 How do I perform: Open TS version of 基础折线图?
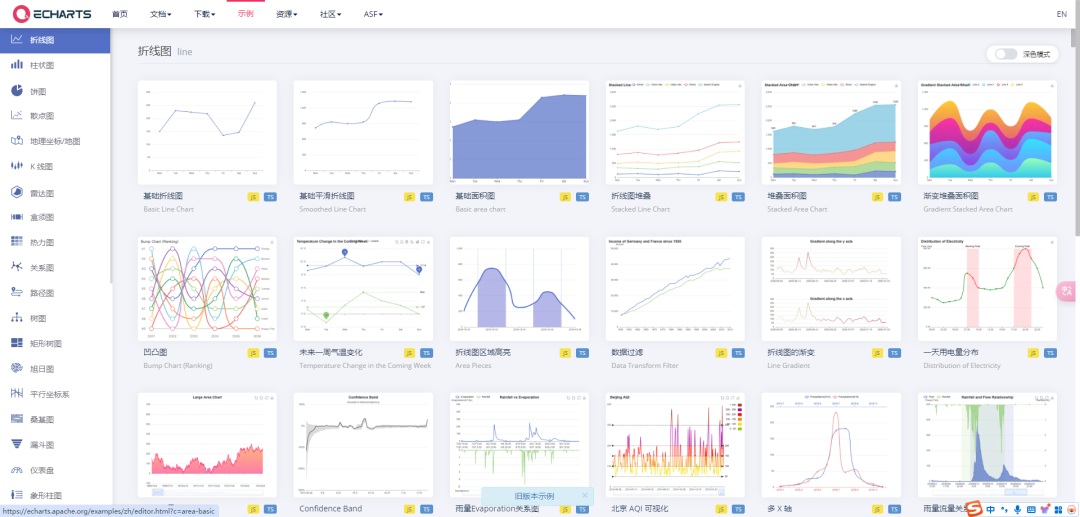point(270,197)
